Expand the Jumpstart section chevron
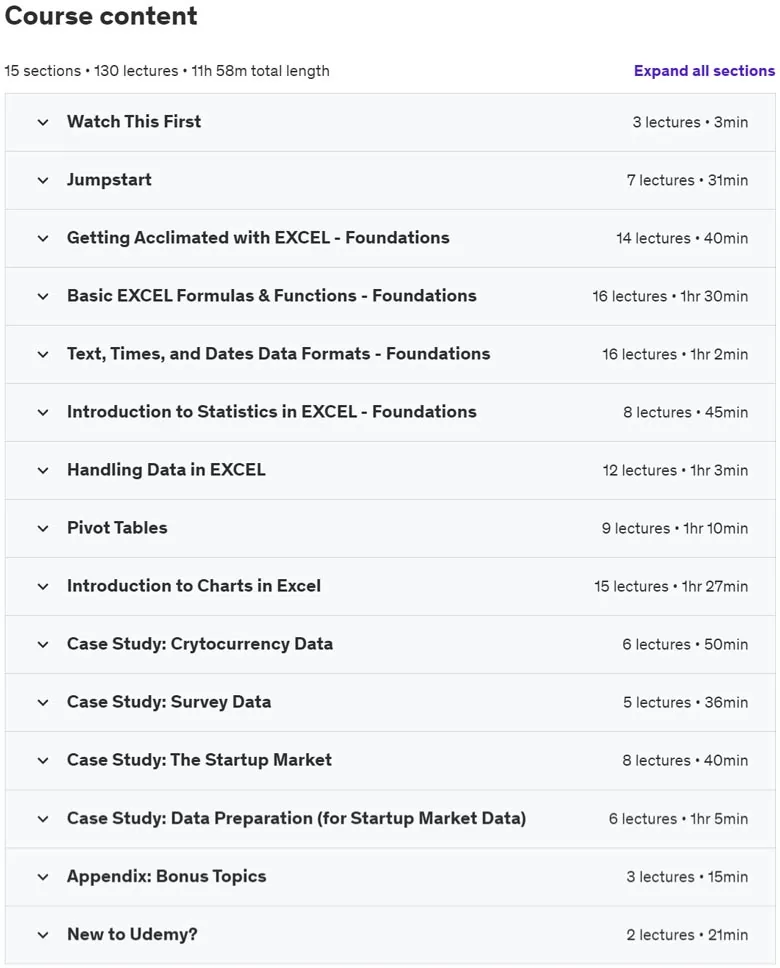 tap(43, 180)
